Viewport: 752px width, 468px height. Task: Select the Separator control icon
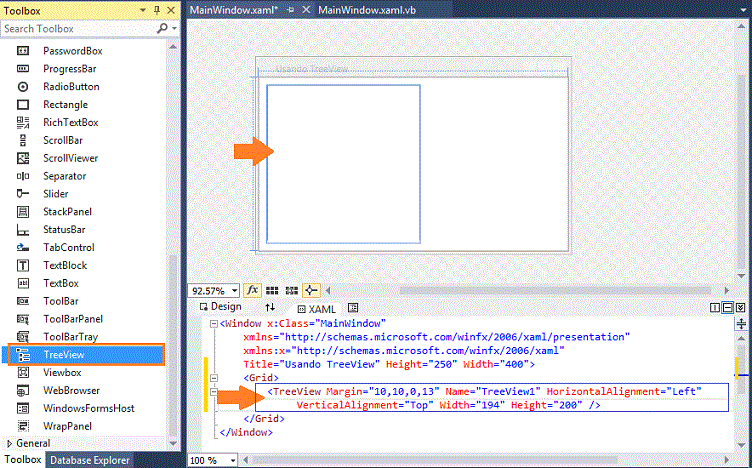point(23,176)
